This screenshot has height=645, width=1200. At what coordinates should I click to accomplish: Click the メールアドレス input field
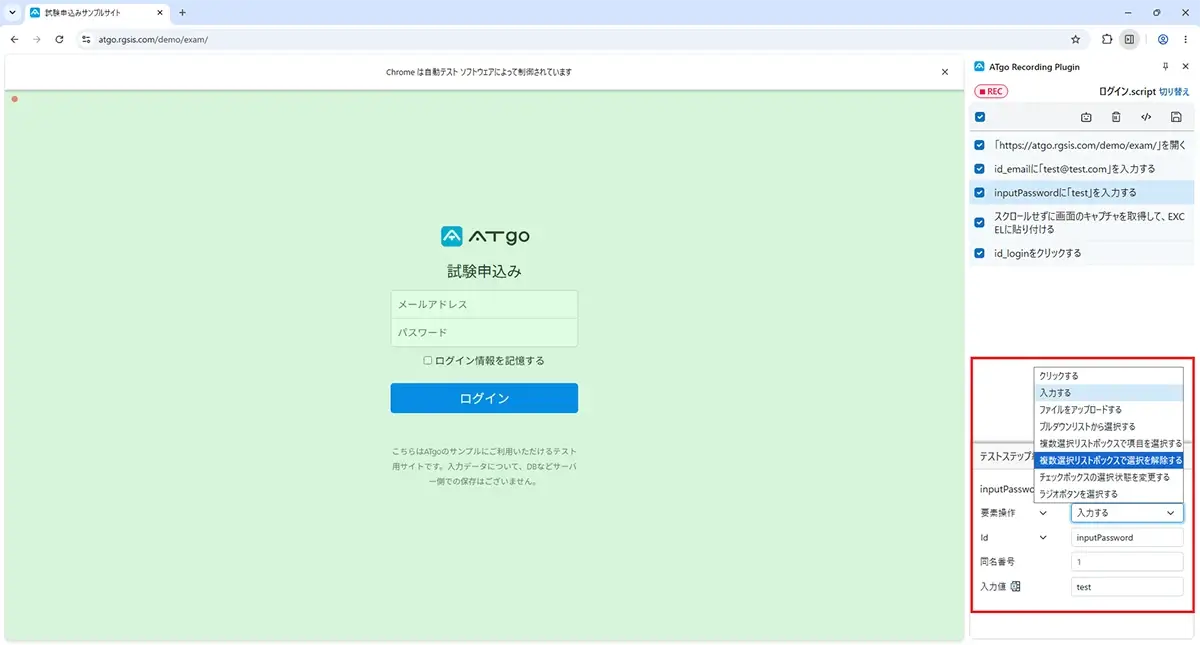click(x=484, y=304)
